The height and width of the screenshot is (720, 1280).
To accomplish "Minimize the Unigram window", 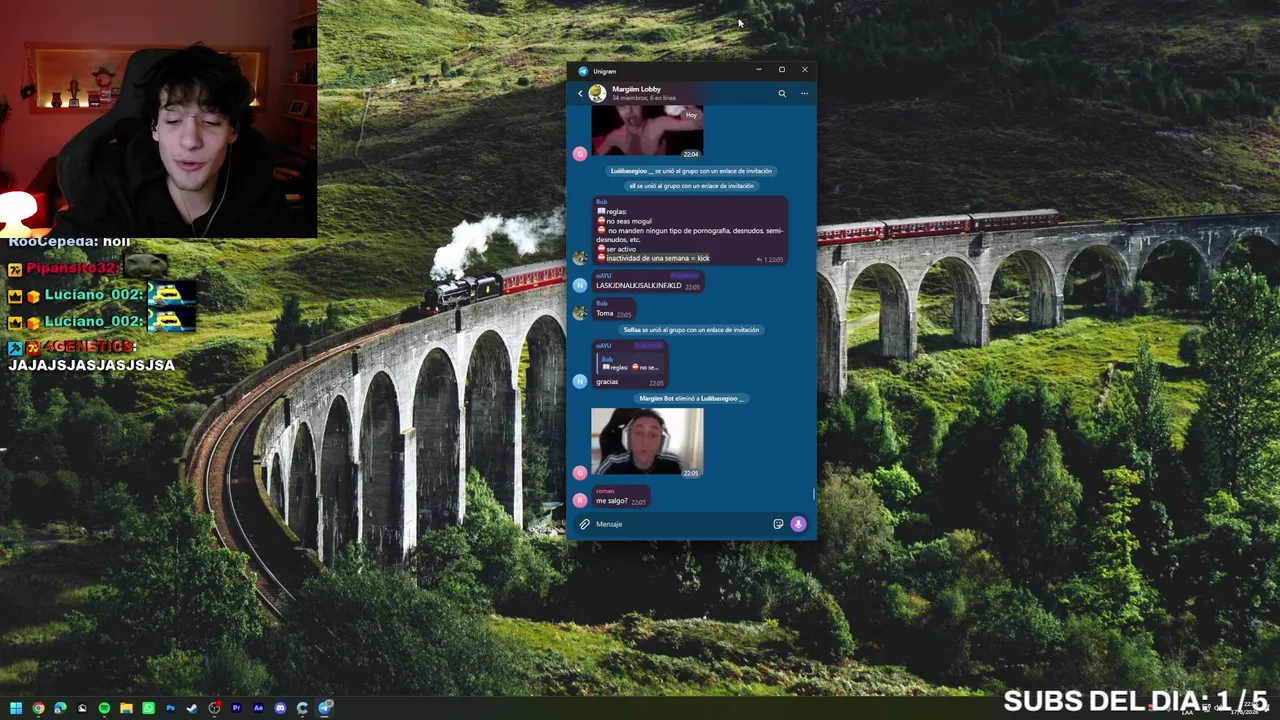I will coord(759,70).
